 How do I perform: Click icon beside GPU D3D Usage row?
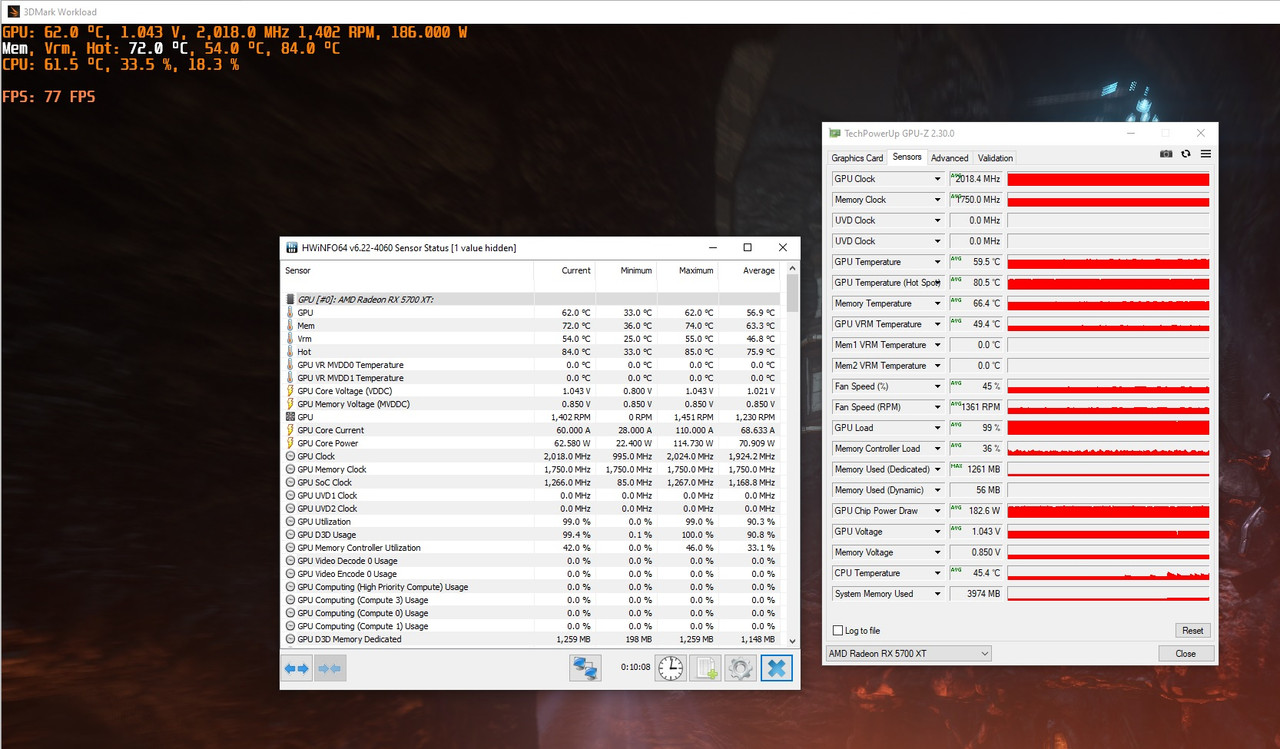290,534
